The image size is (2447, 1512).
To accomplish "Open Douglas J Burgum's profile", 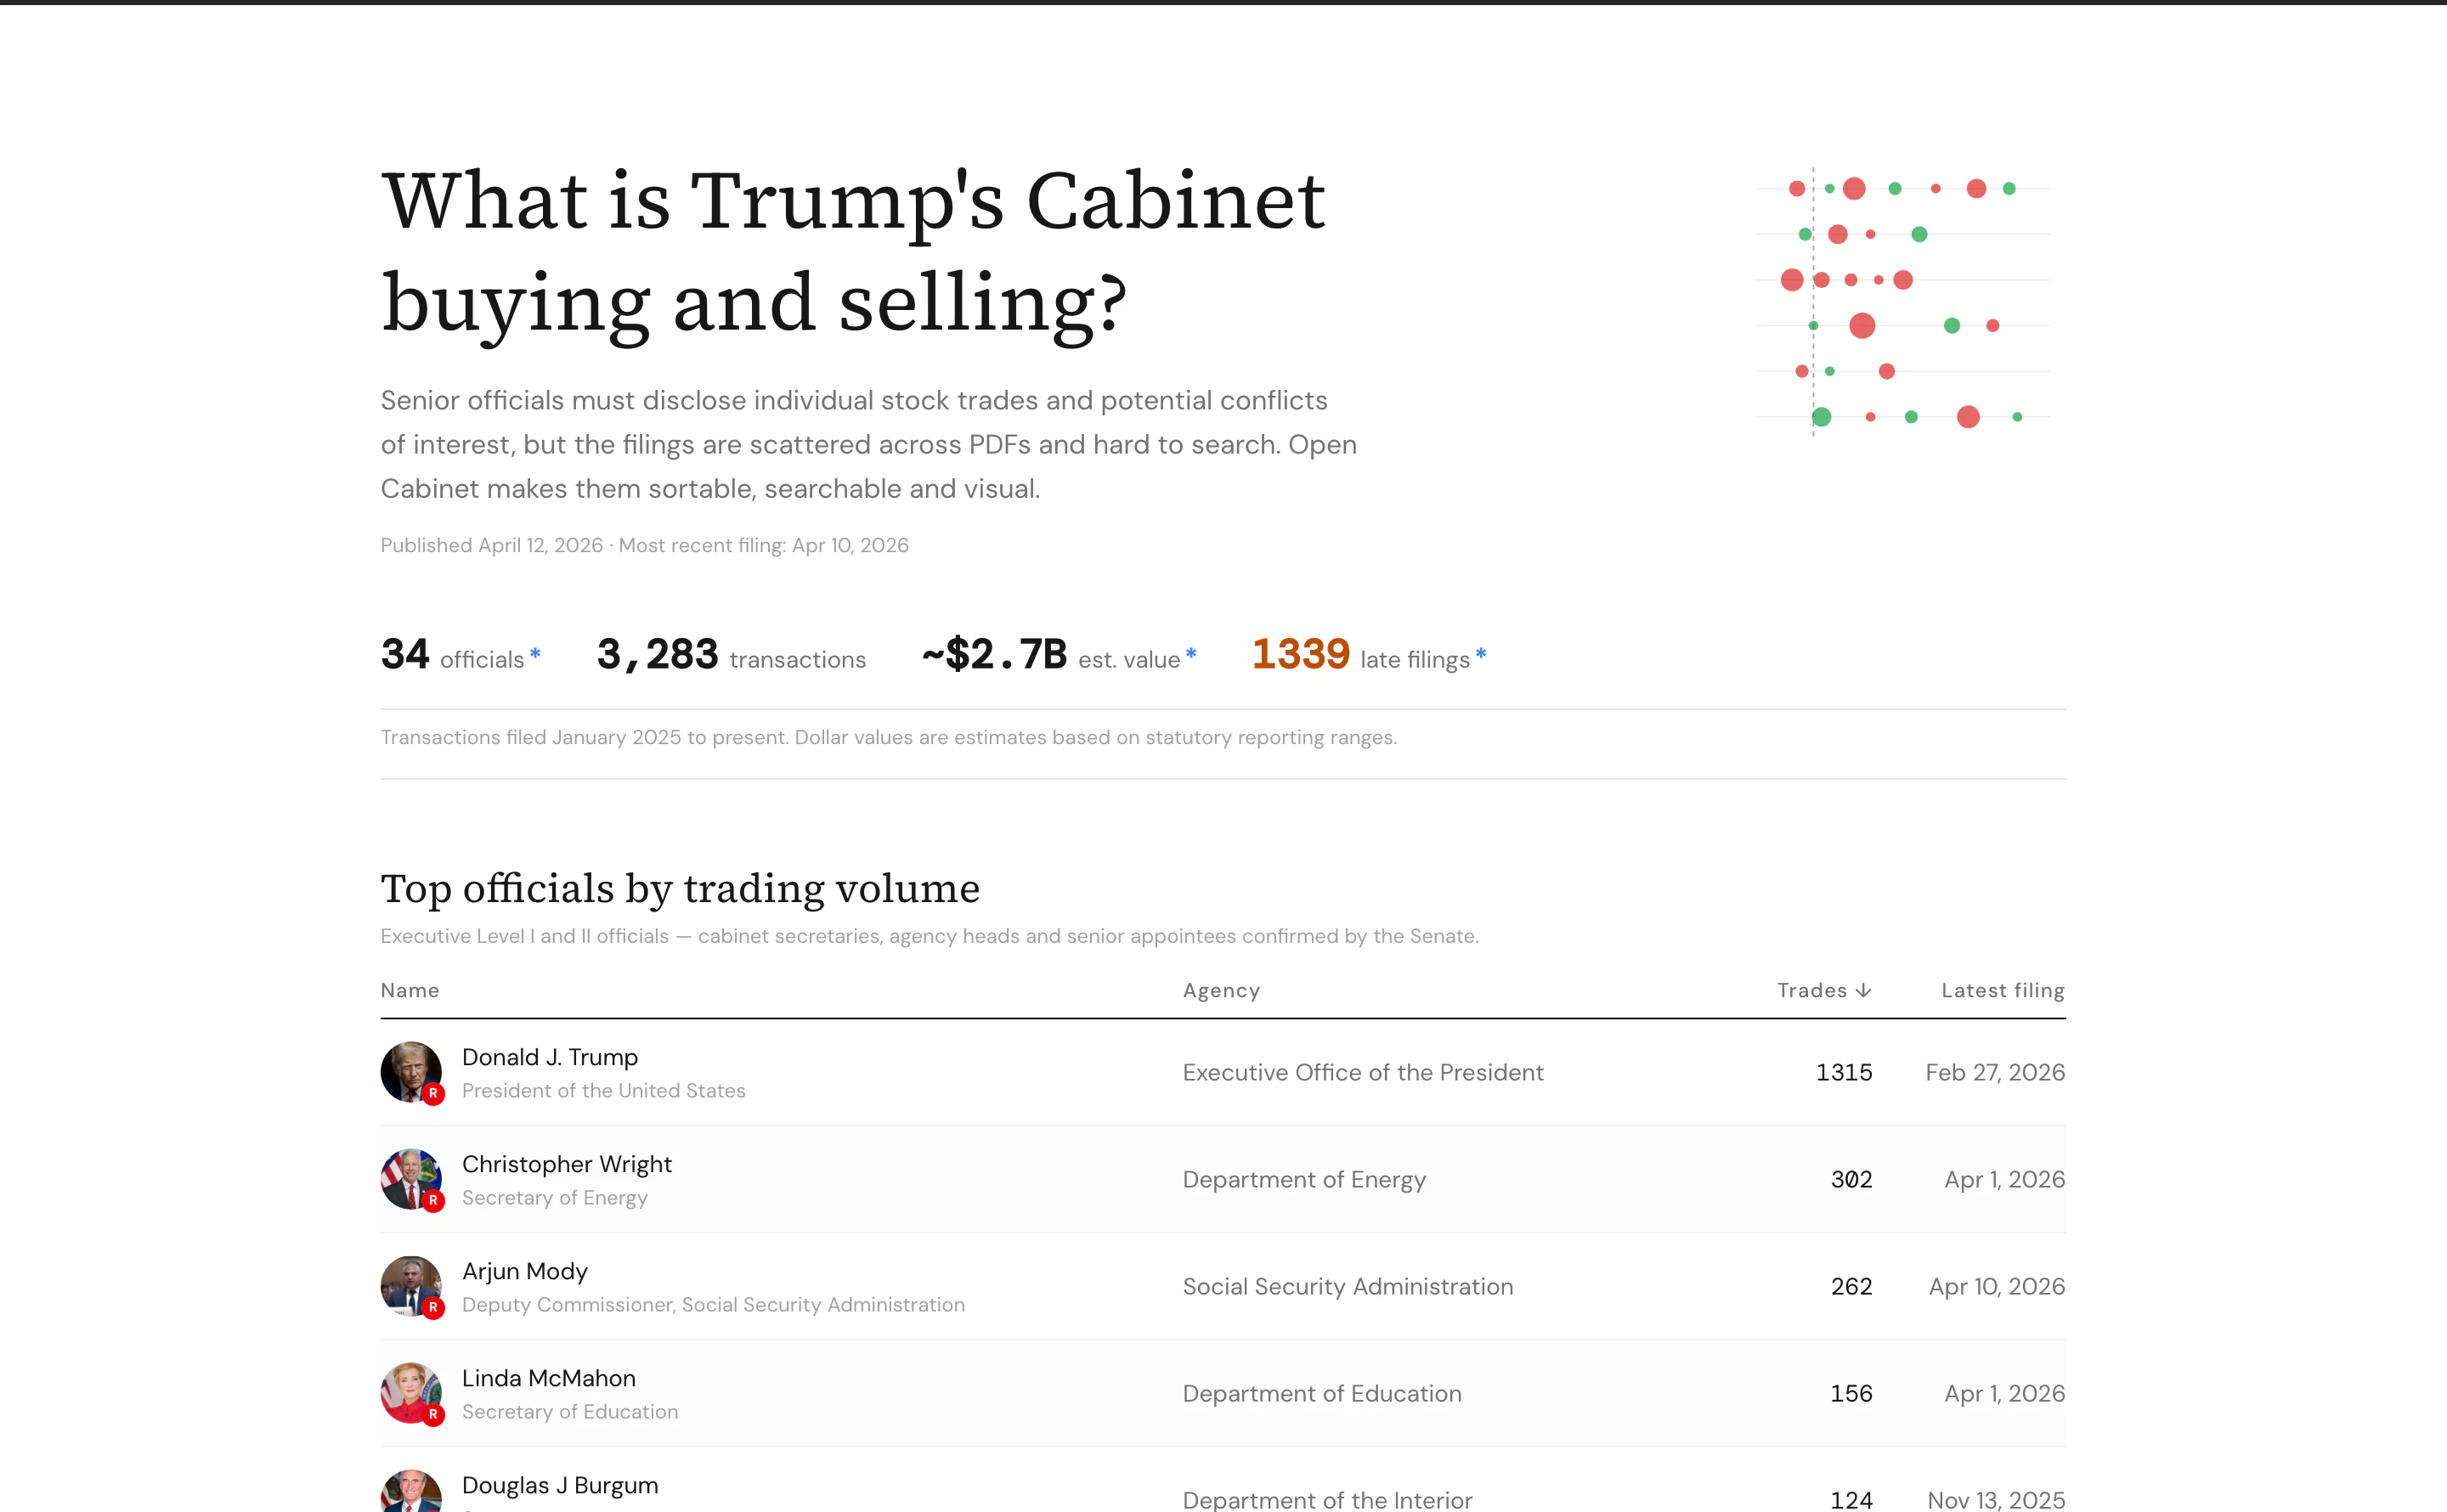I will pyautogui.click(x=560, y=1485).
